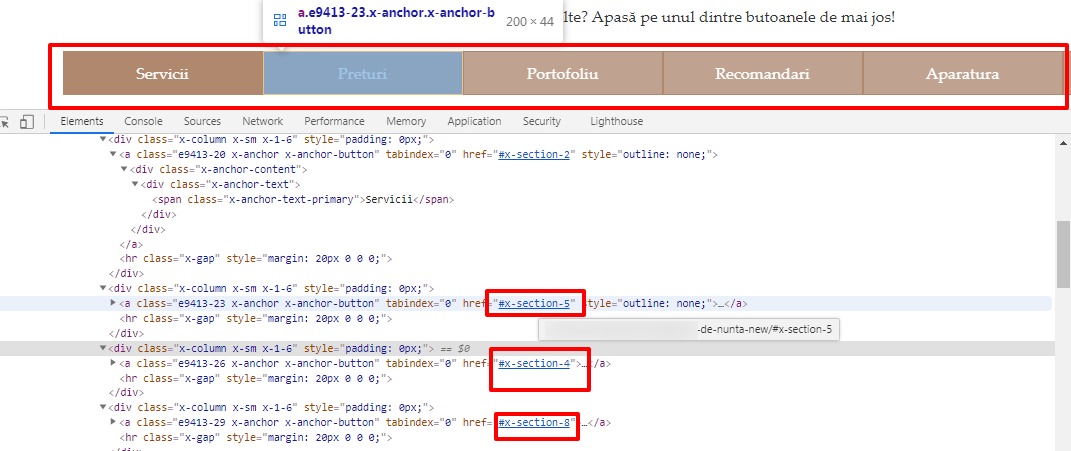
Task: Open the Application tab
Action: click(474, 121)
